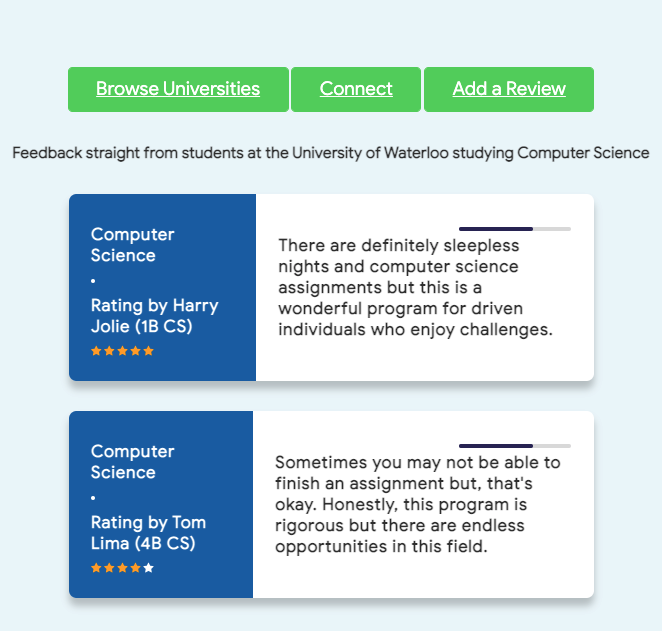Select third star in Harry Jolie's rating
Screen dimensions: 662x631
point(122,351)
